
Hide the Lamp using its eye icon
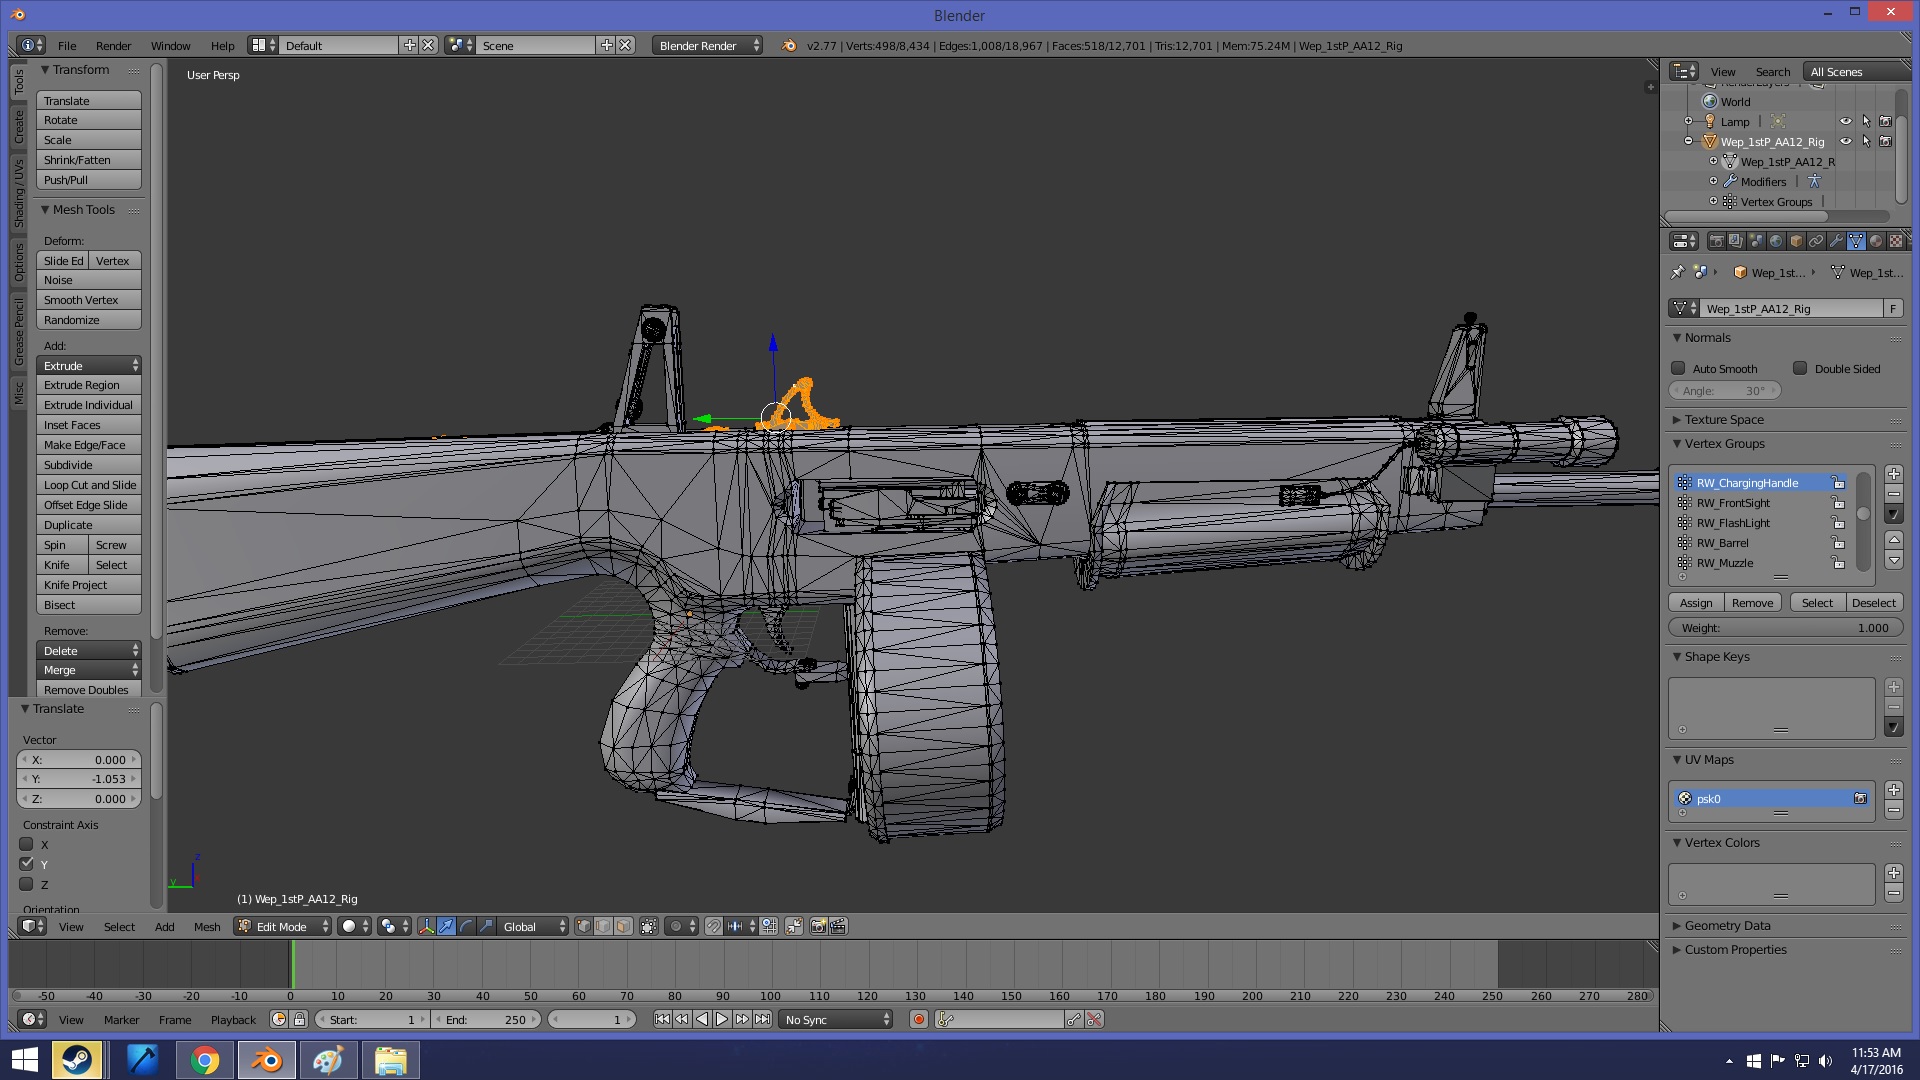pyautogui.click(x=1845, y=122)
